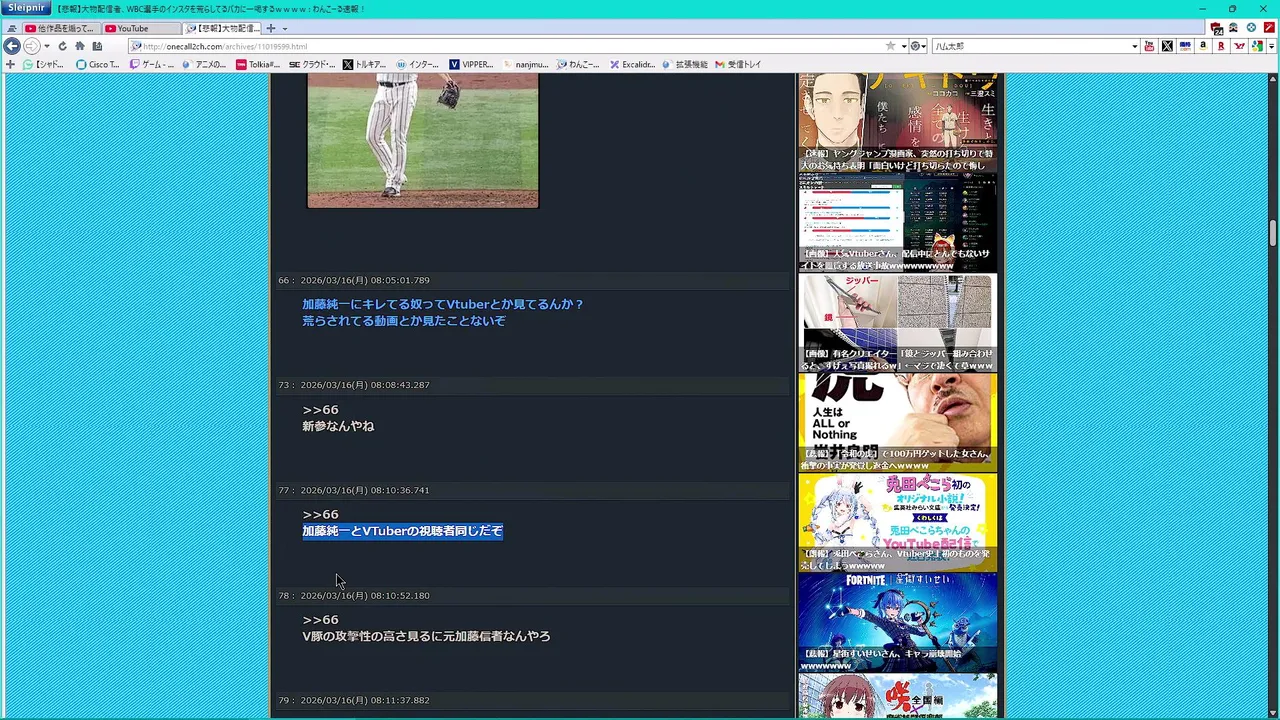Image resolution: width=1280 pixels, height=720 pixels.
Task: Open the インター bookmark
Action: pyautogui.click(x=417, y=64)
